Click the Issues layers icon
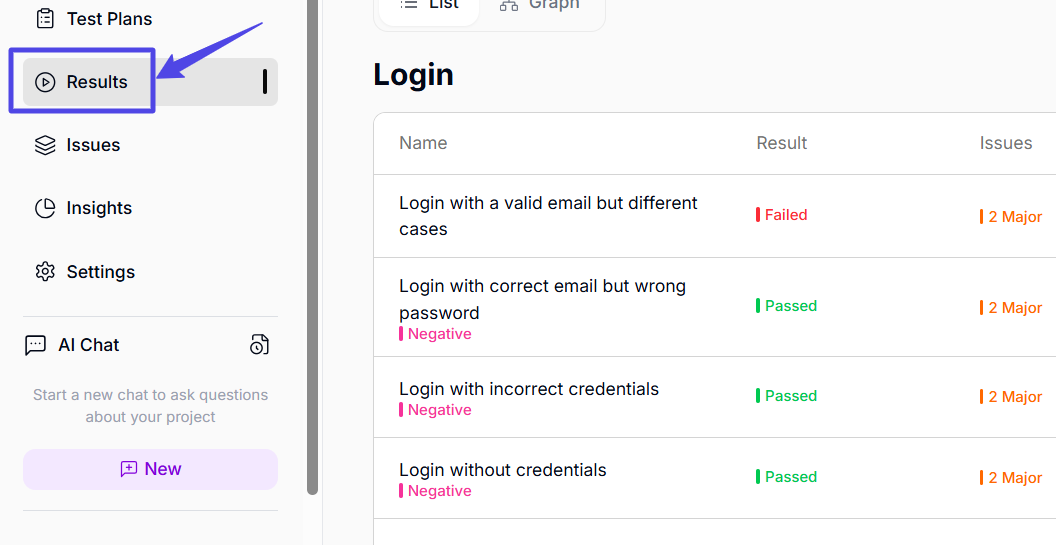1056x545 pixels. tap(45, 145)
